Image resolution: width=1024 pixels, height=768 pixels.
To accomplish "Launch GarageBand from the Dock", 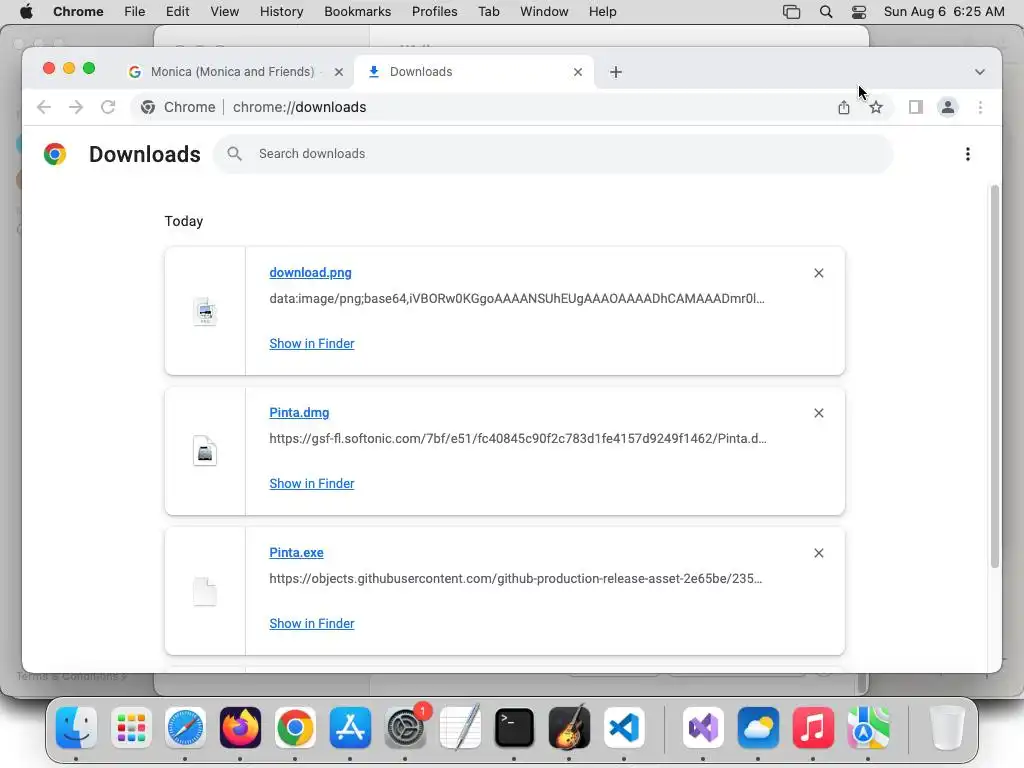I will [x=569, y=728].
